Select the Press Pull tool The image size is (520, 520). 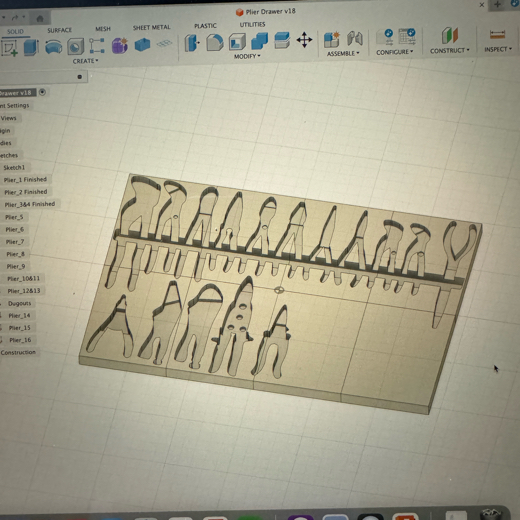(192, 43)
